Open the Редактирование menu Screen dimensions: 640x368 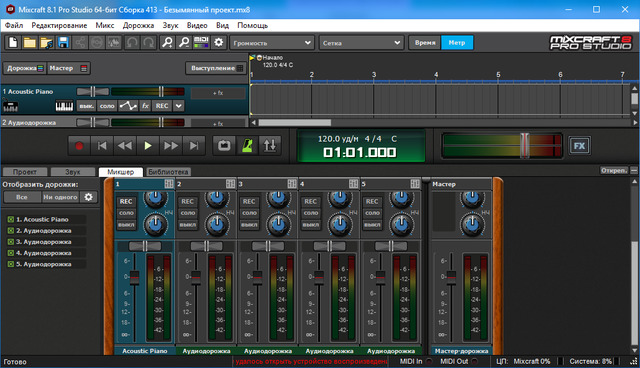[59, 25]
